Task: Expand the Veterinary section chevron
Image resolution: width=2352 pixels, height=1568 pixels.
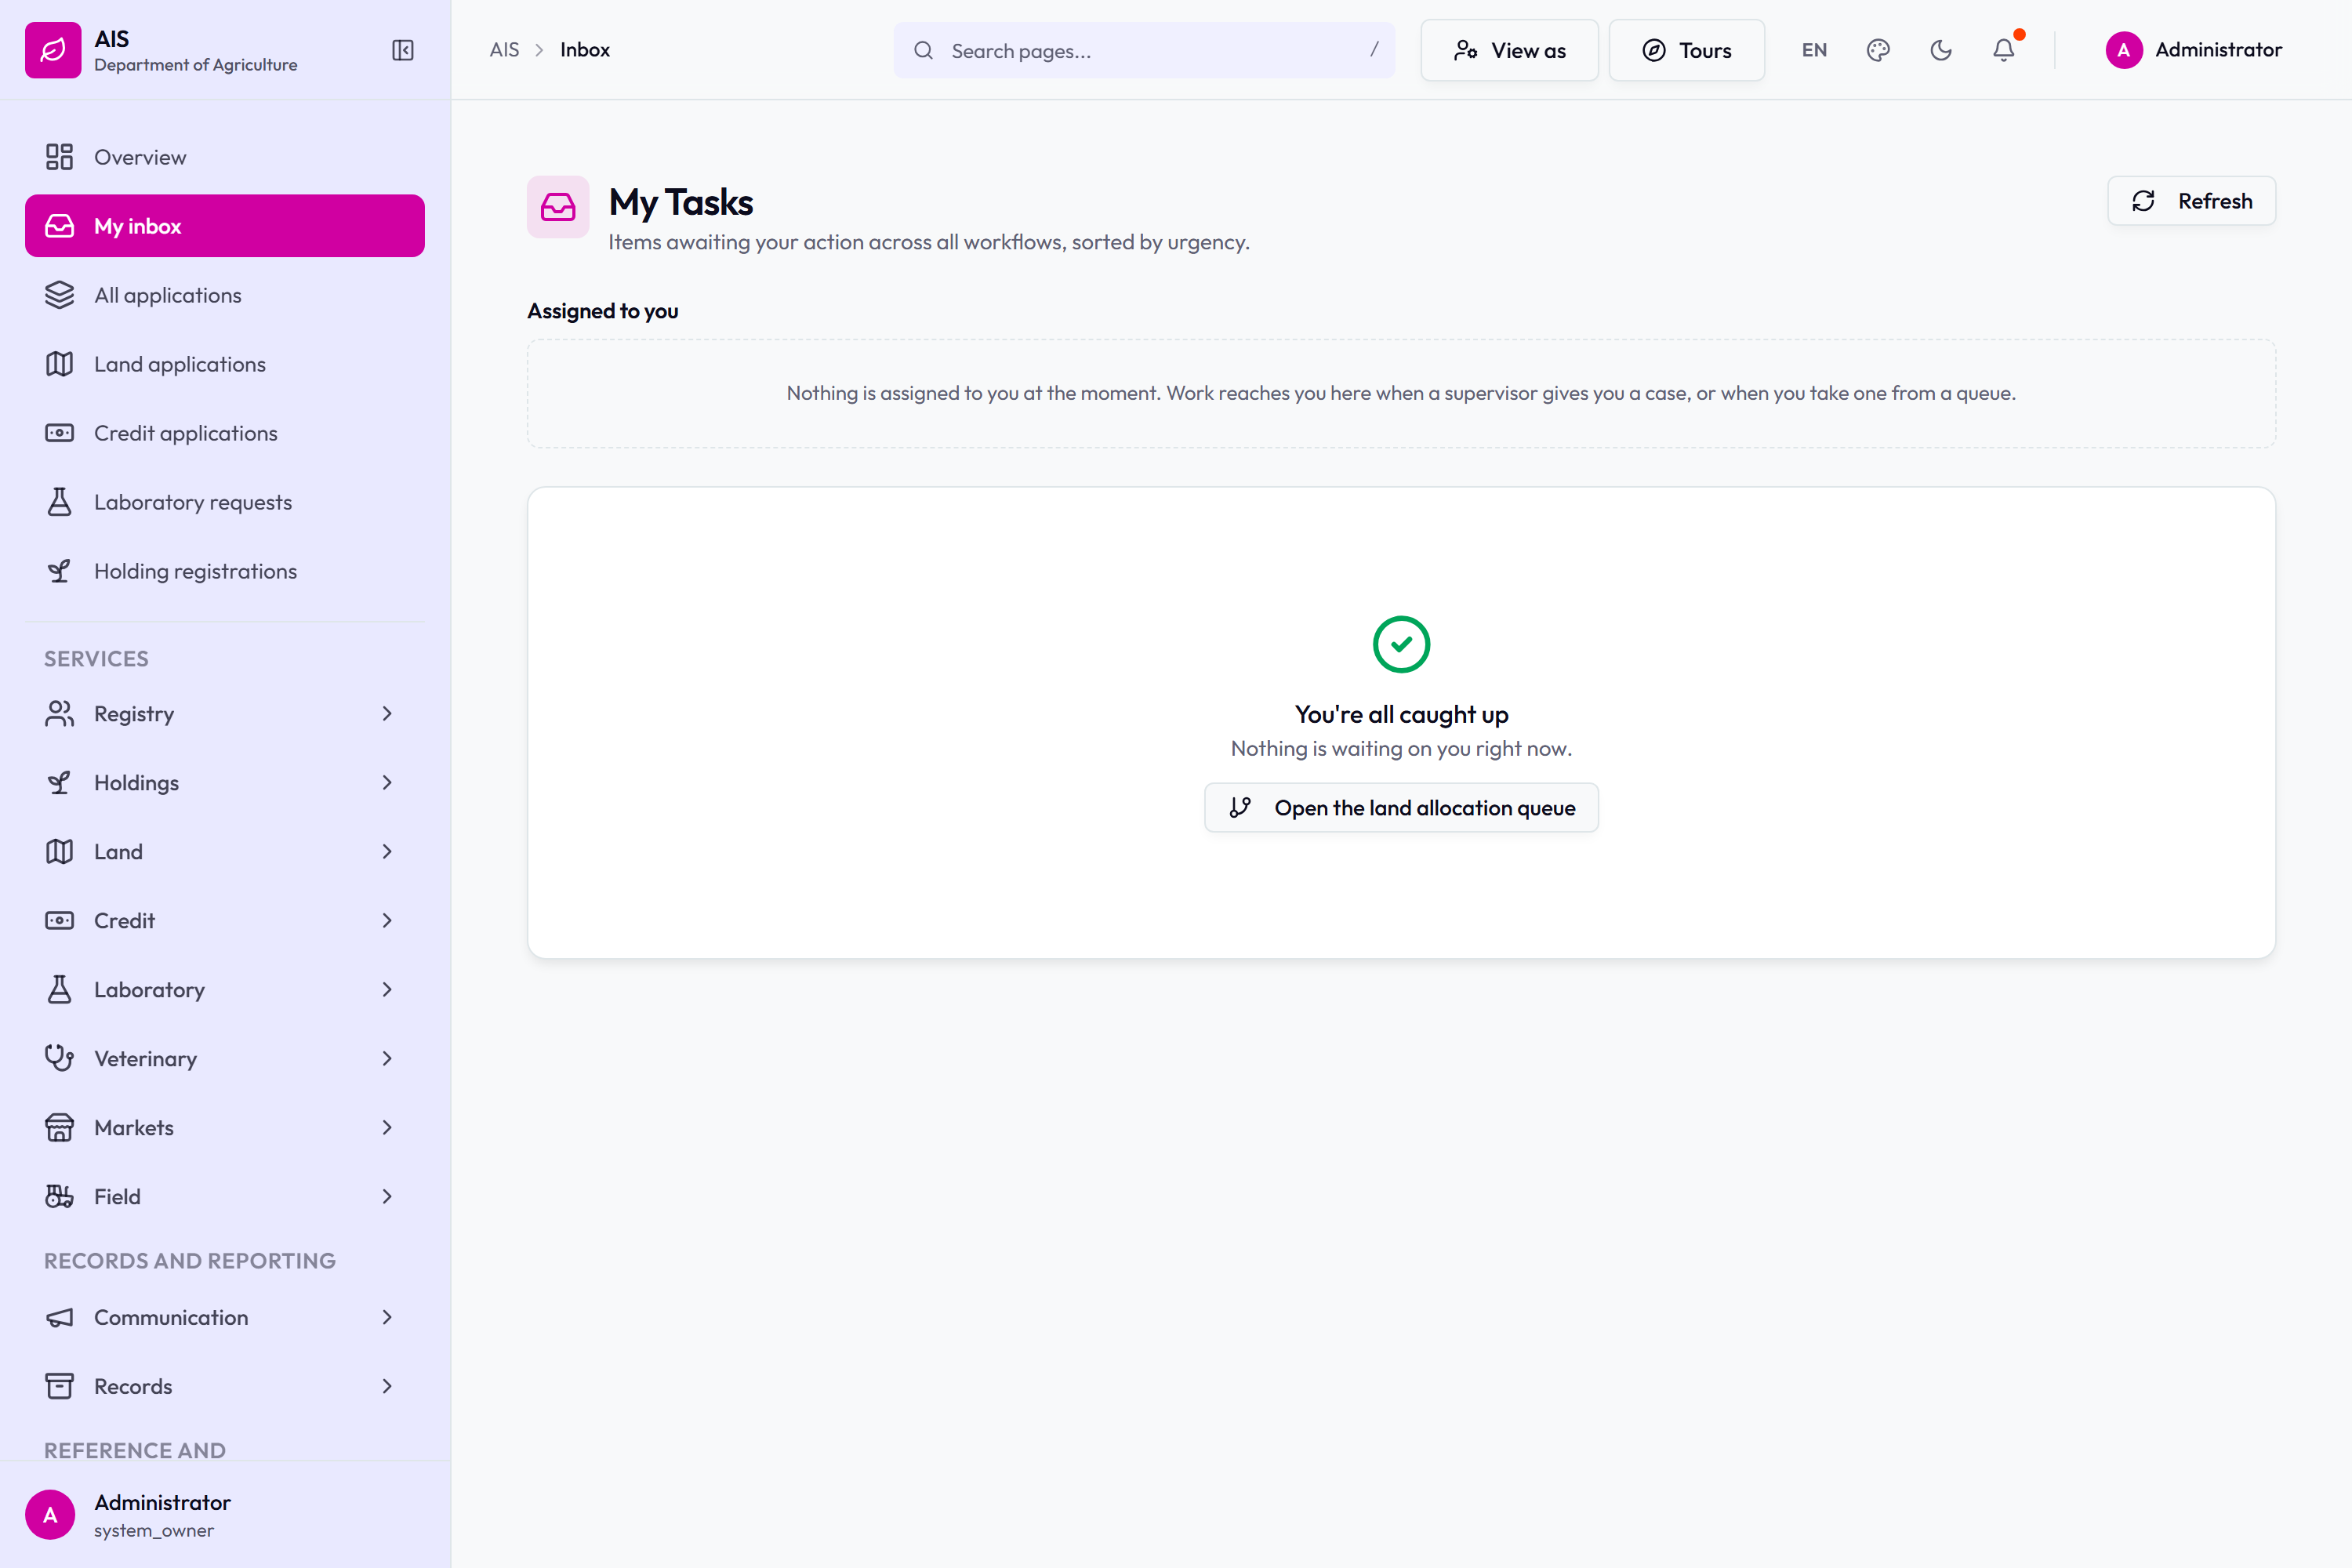Action: point(387,1058)
